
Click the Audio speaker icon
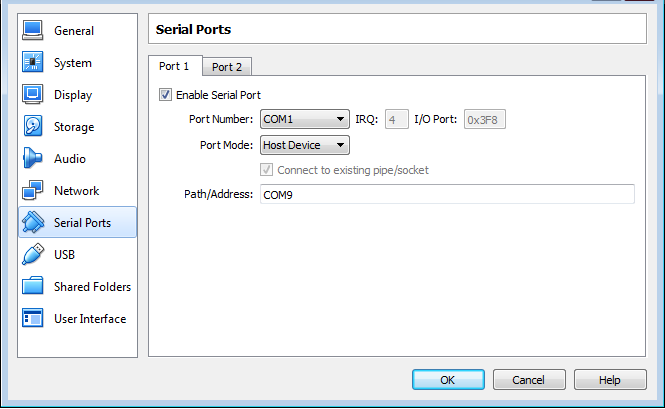tap(33, 158)
